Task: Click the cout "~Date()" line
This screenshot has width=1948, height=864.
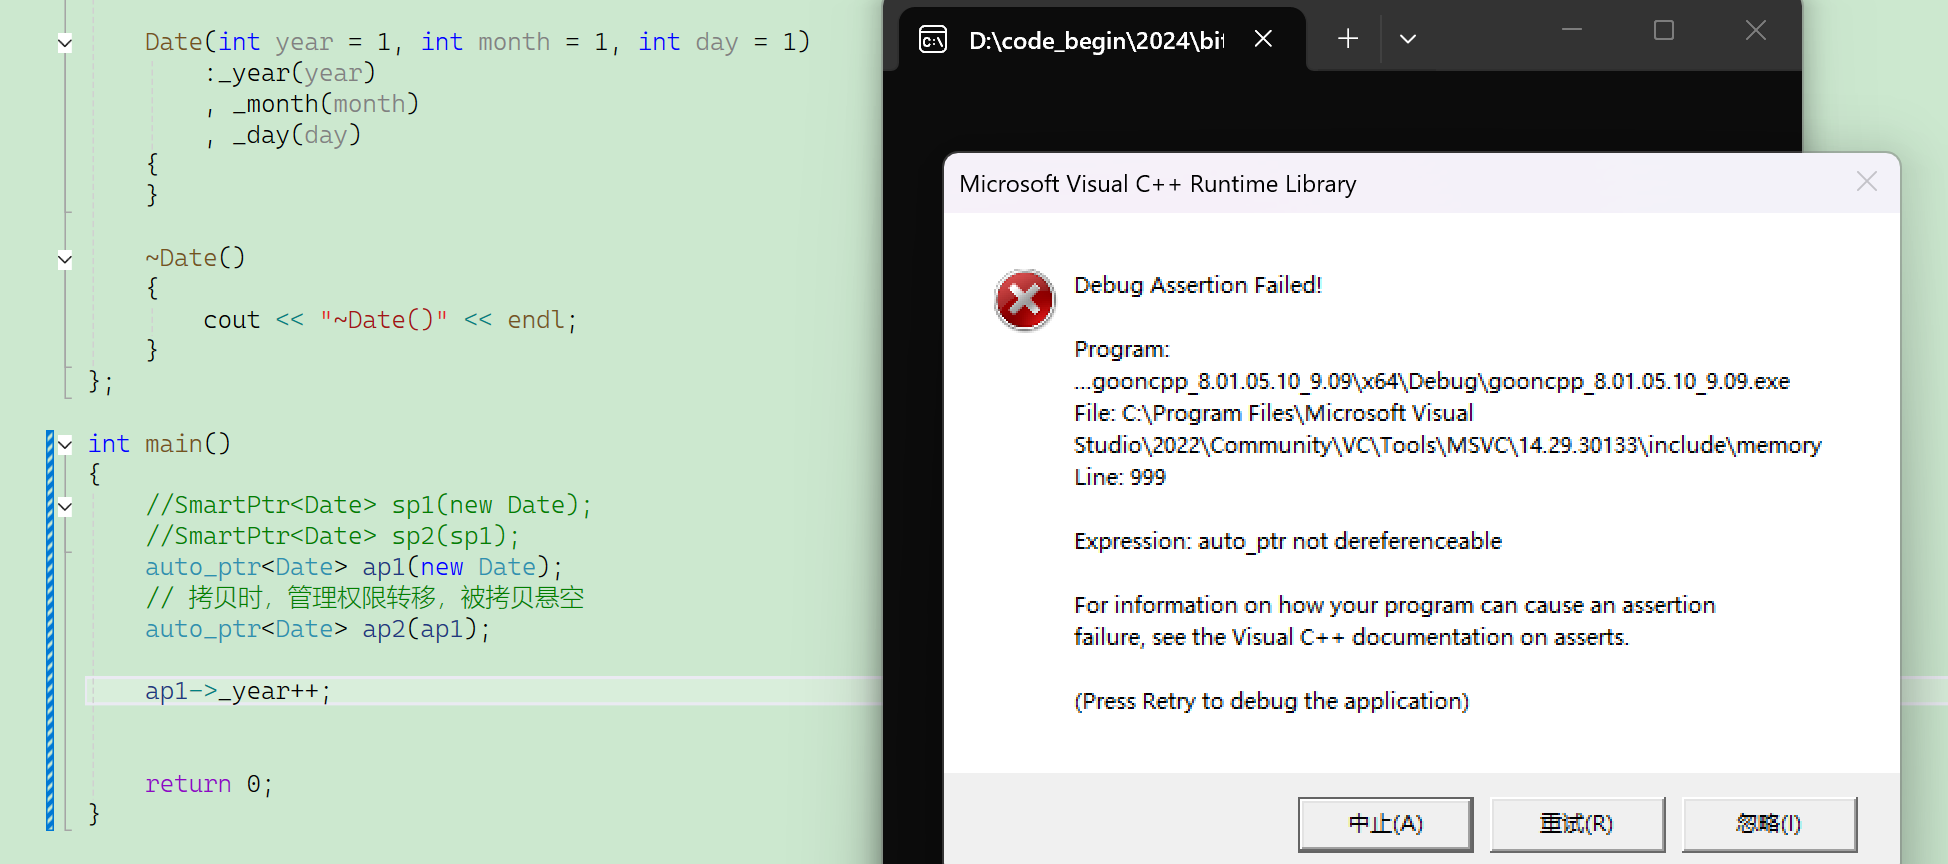Action: click(390, 320)
